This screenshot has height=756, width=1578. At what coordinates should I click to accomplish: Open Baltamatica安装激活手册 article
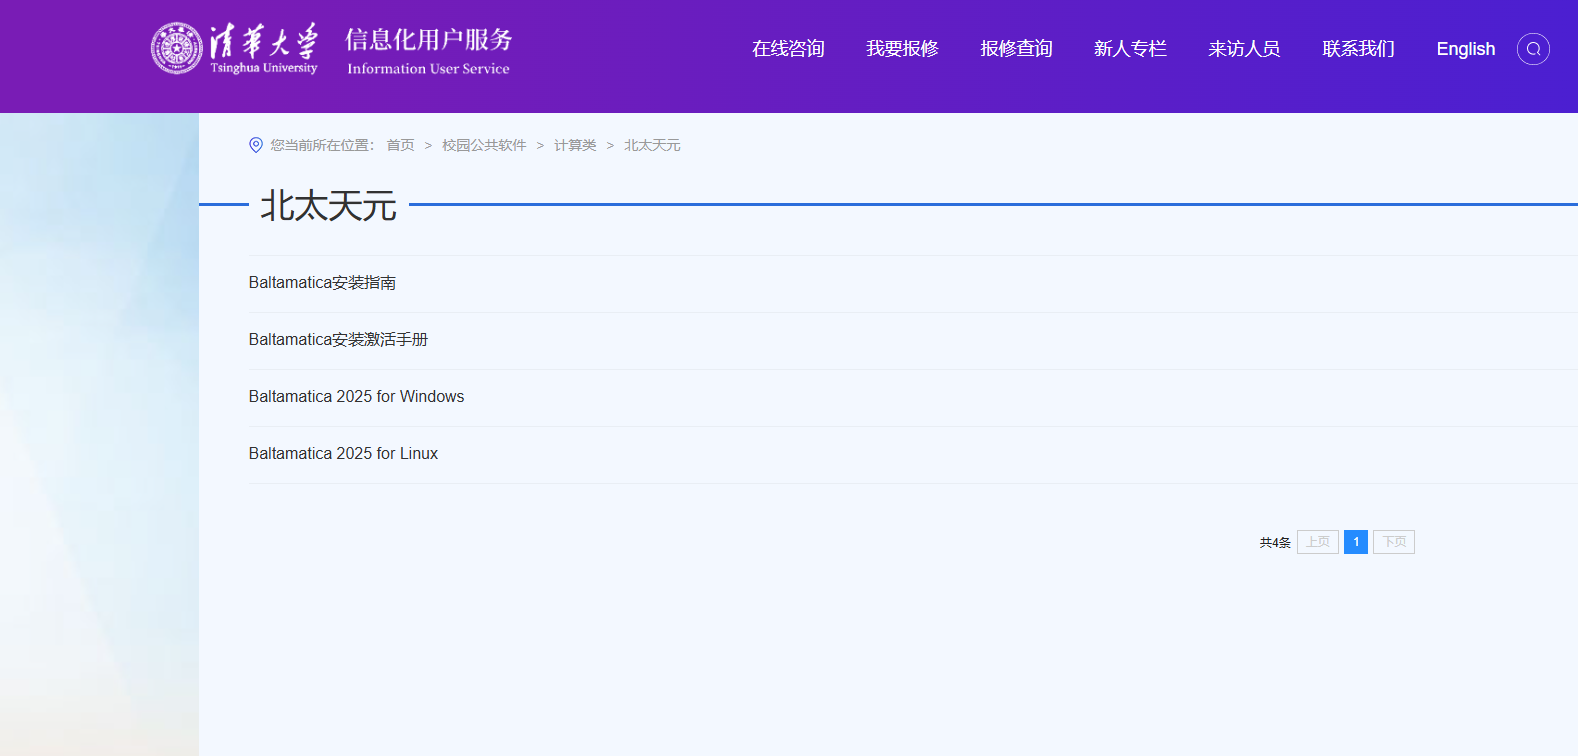pyautogui.click(x=338, y=340)
